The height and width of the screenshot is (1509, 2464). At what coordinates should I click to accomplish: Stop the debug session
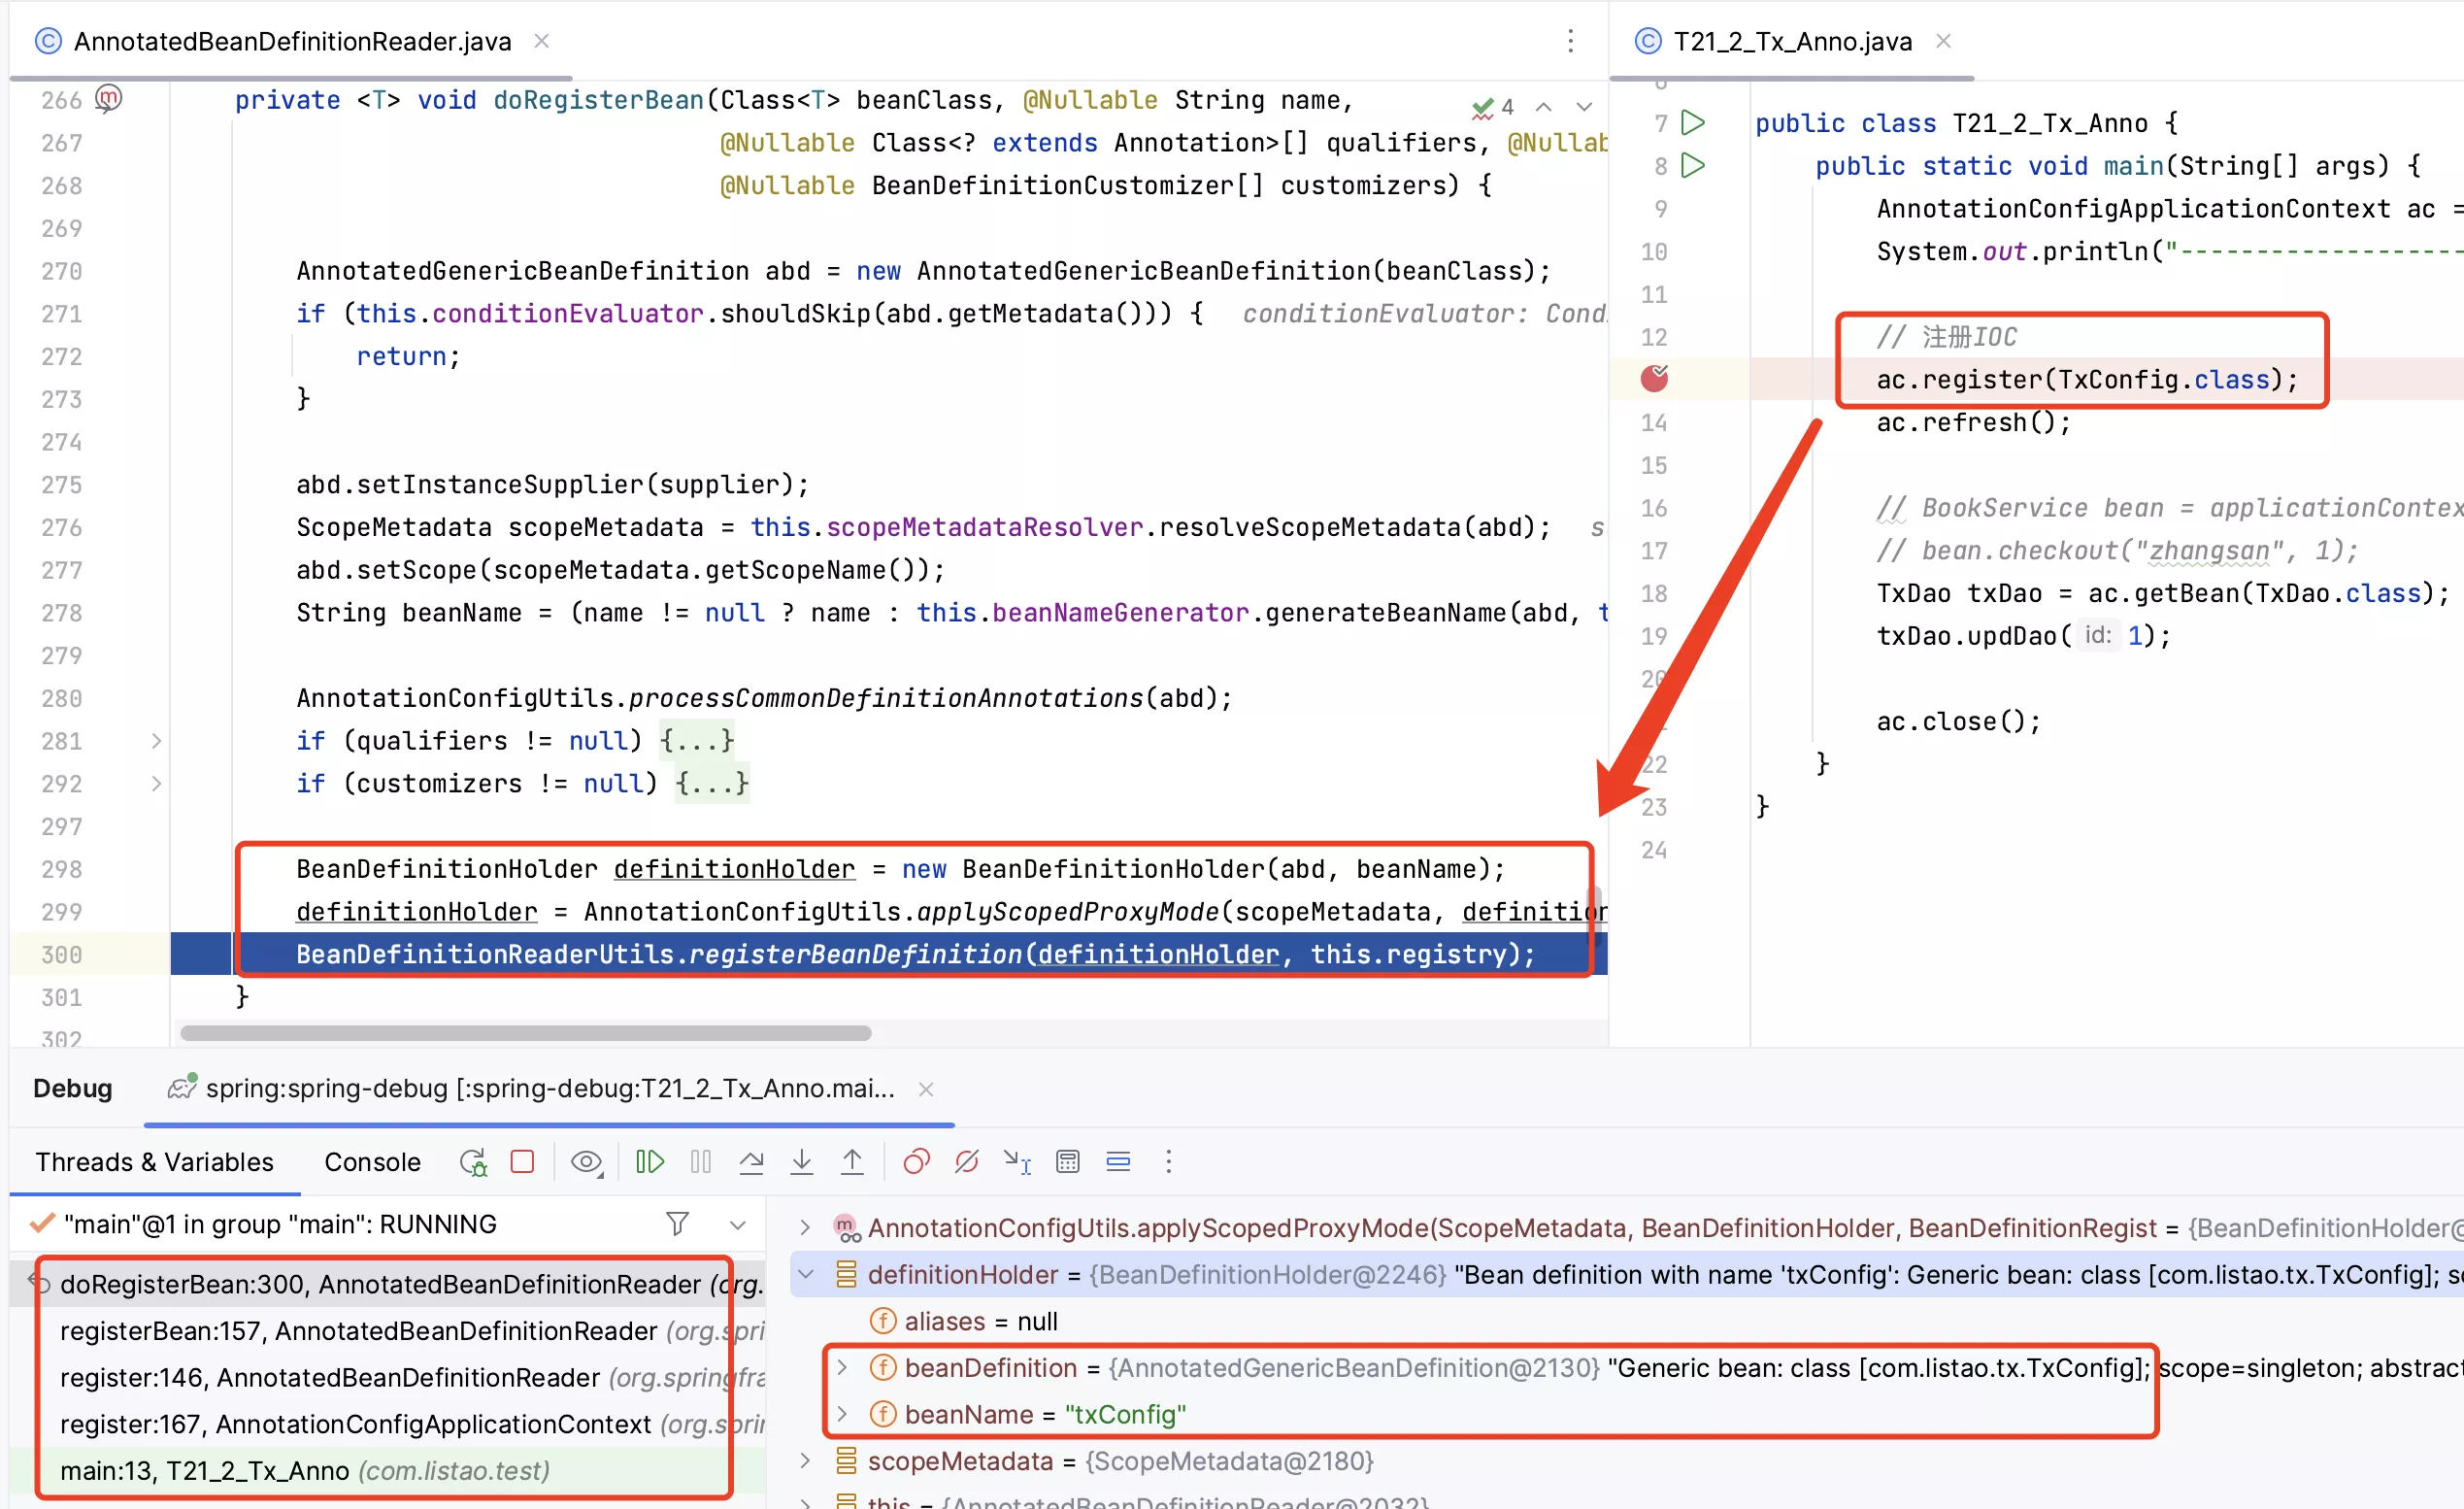tap(522, 1161)
